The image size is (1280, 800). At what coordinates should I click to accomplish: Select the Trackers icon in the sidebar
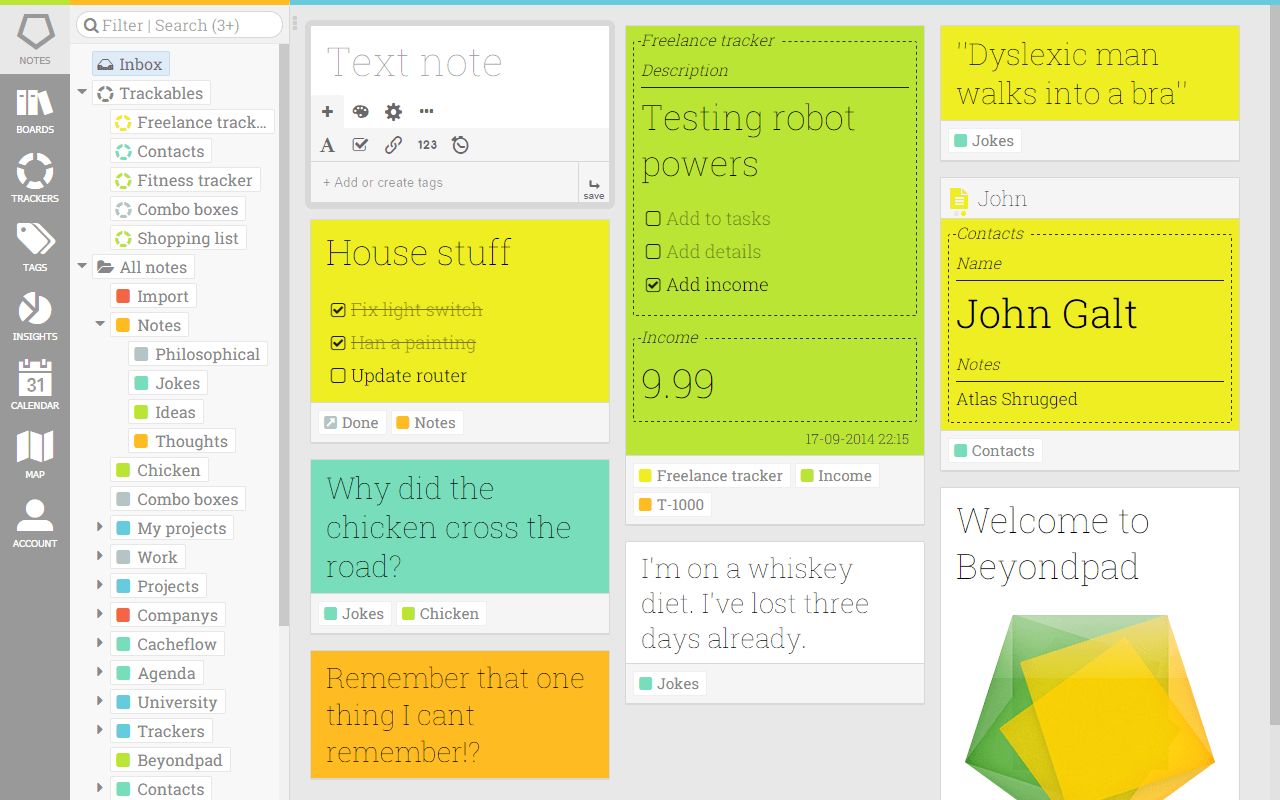pos(35,180)
